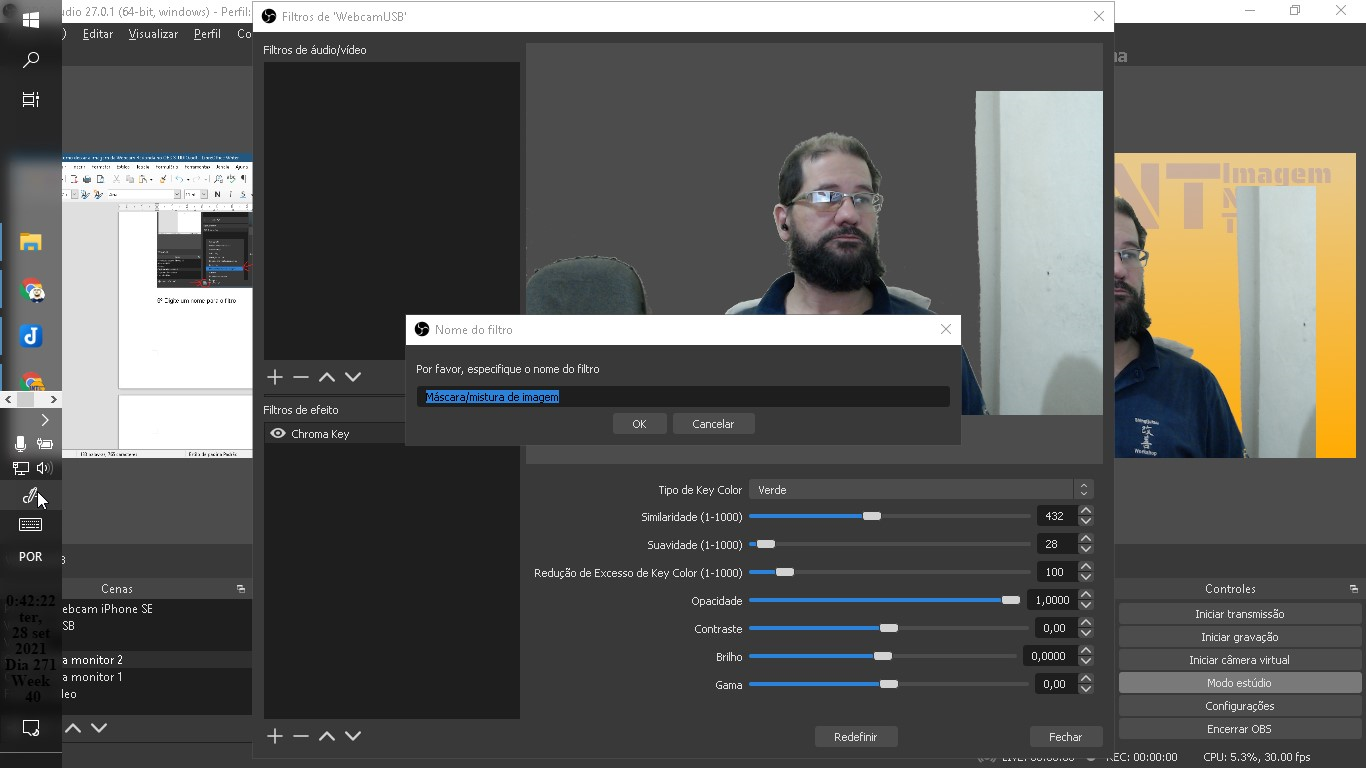Image resolution: width=1366 pixels, height=768 pixels.
Task: Increase Similaridade using the stepper arrow
Action: 1086,510
